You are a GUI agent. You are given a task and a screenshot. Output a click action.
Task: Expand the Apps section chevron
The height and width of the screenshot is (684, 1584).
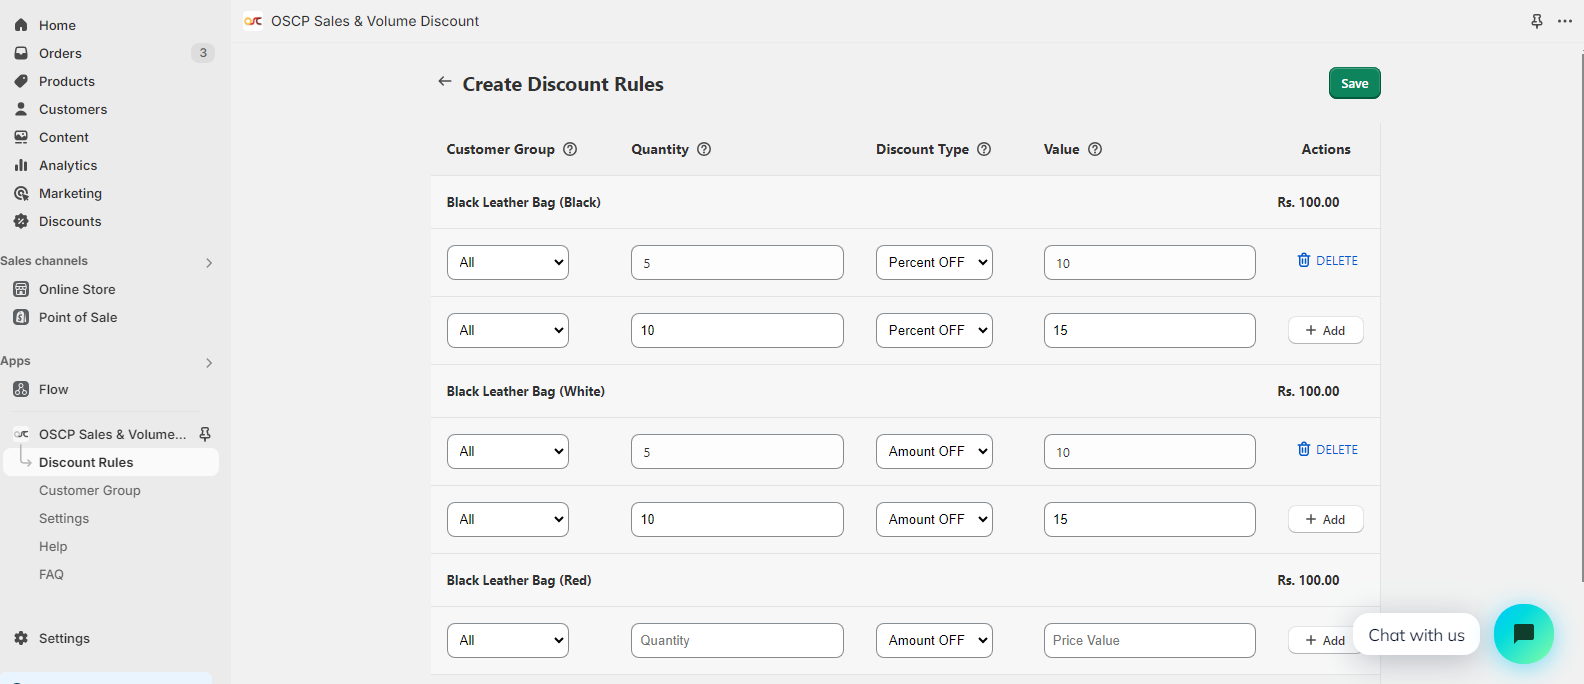click(209, 363)
